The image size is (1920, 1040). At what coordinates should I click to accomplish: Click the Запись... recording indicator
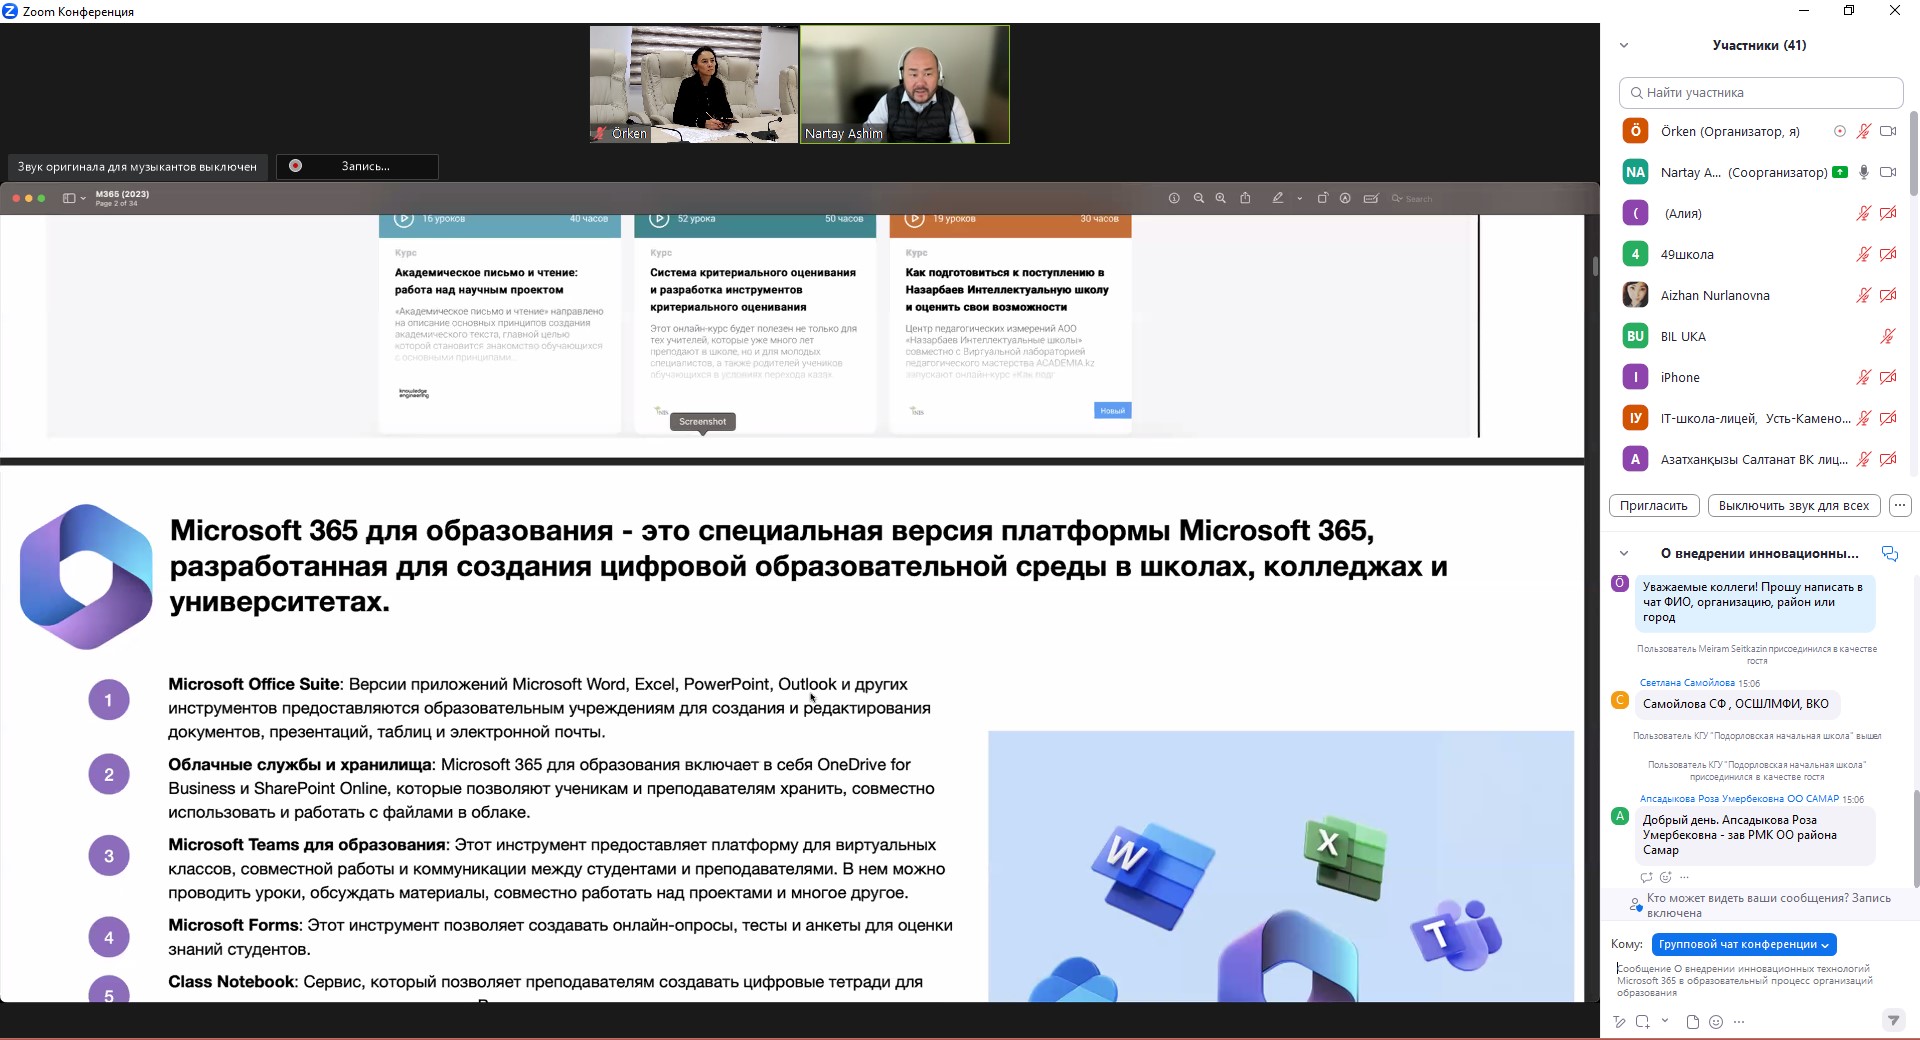[x=357, y=166]
